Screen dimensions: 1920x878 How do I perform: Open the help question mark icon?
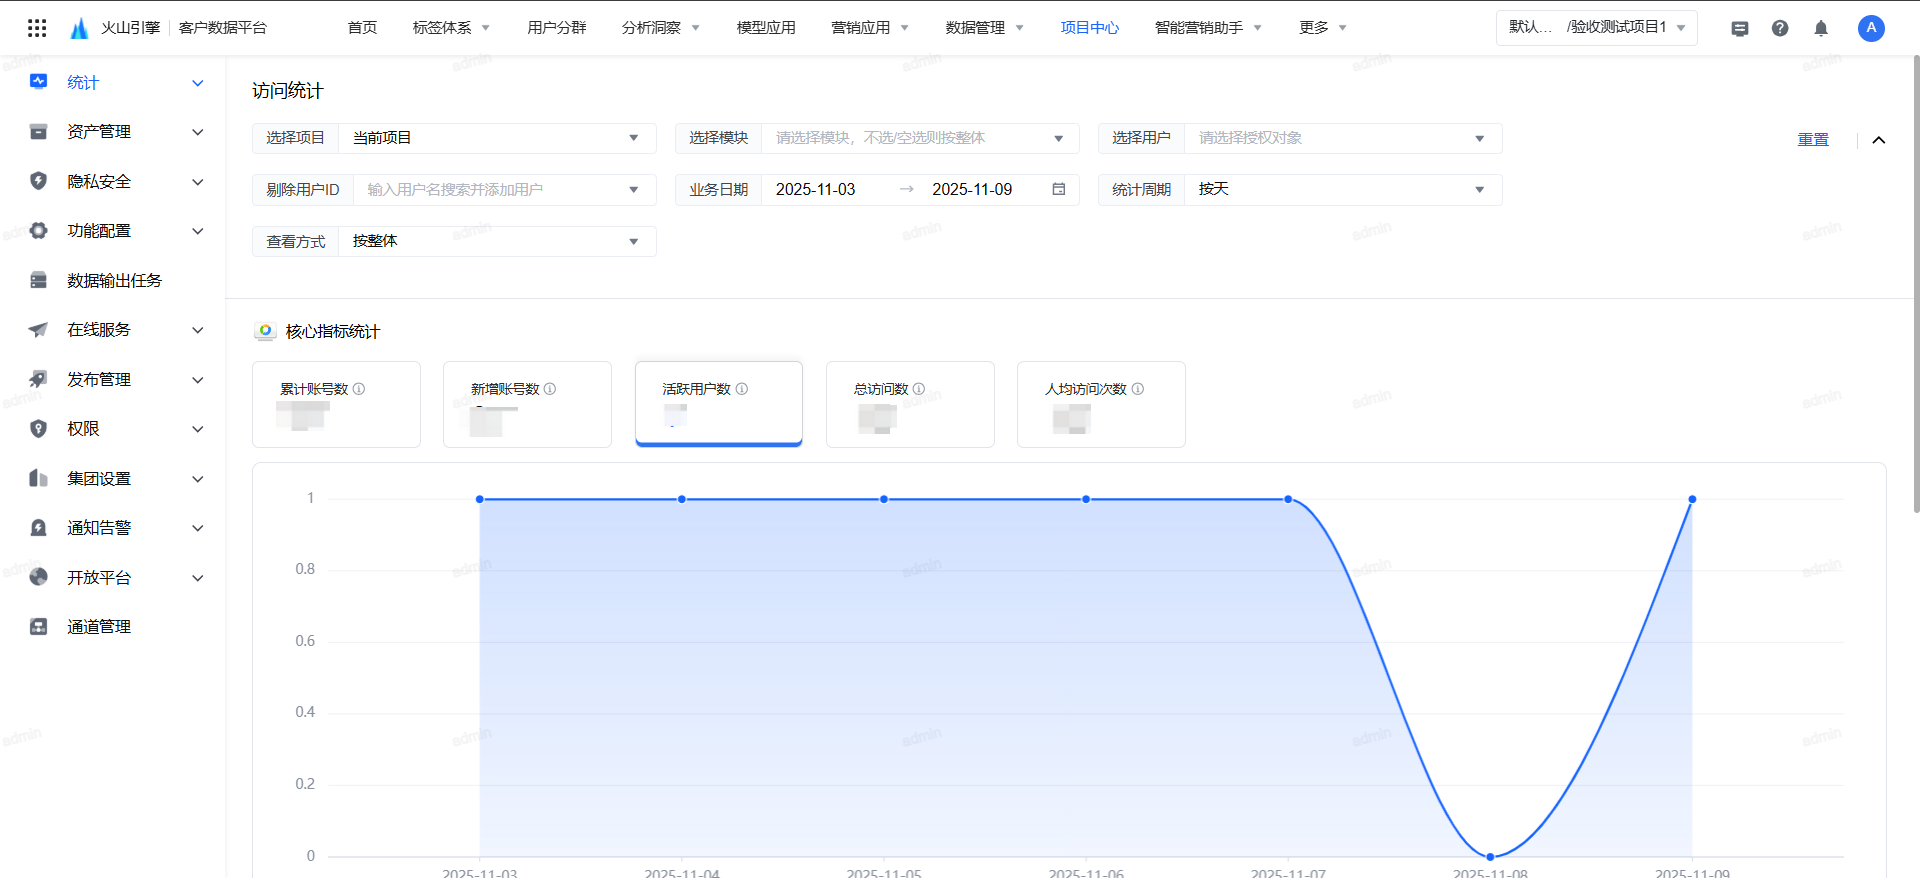pyautogui.click(x=1780, y=28)
